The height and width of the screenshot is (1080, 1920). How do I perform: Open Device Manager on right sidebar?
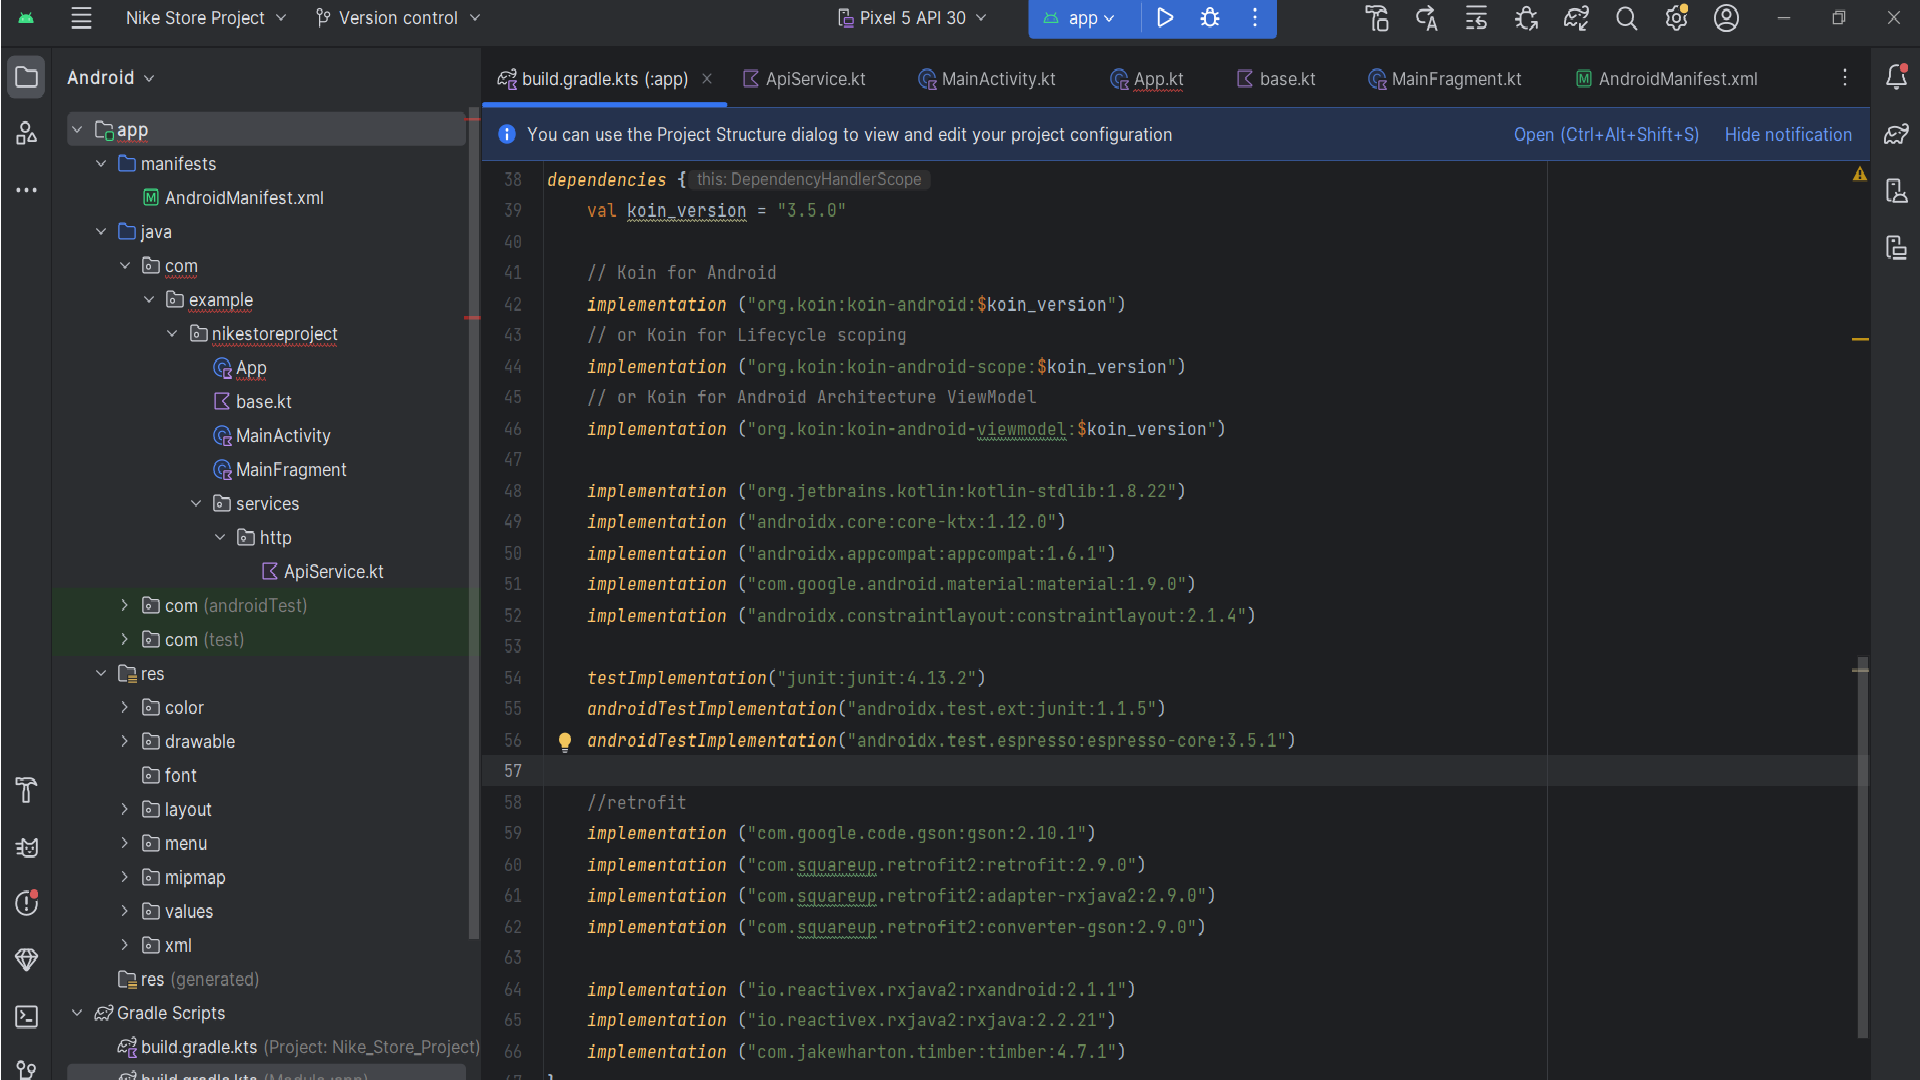(x=1896, y=190)
